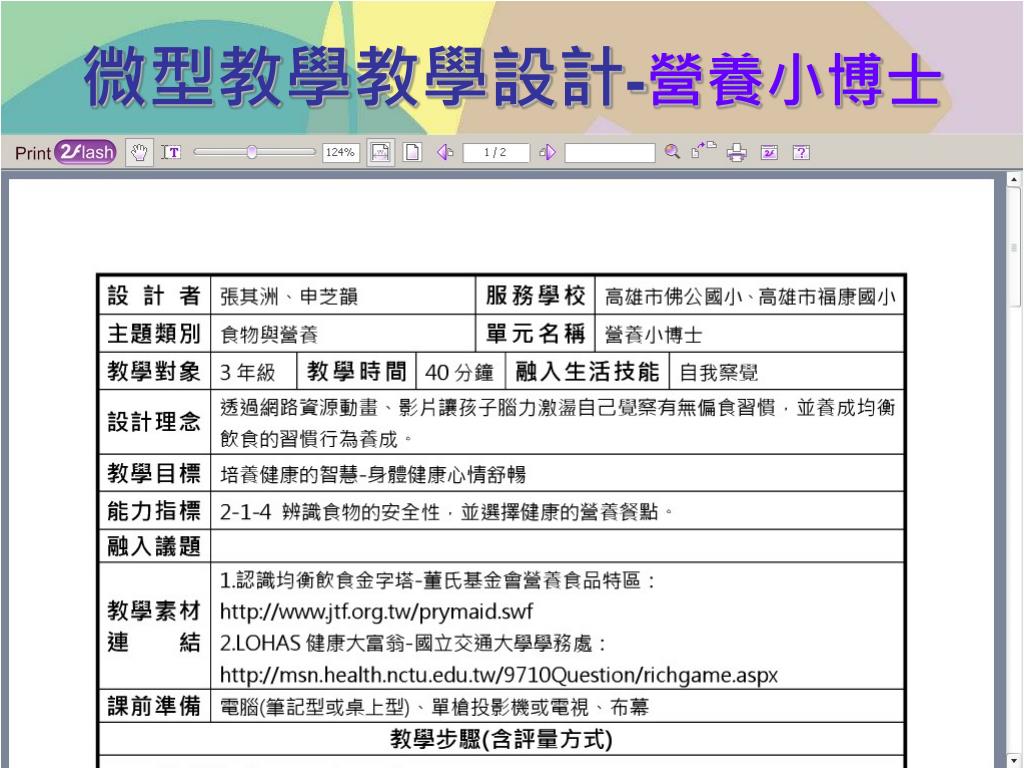Open document in new window icon

[x=704, y=151]
